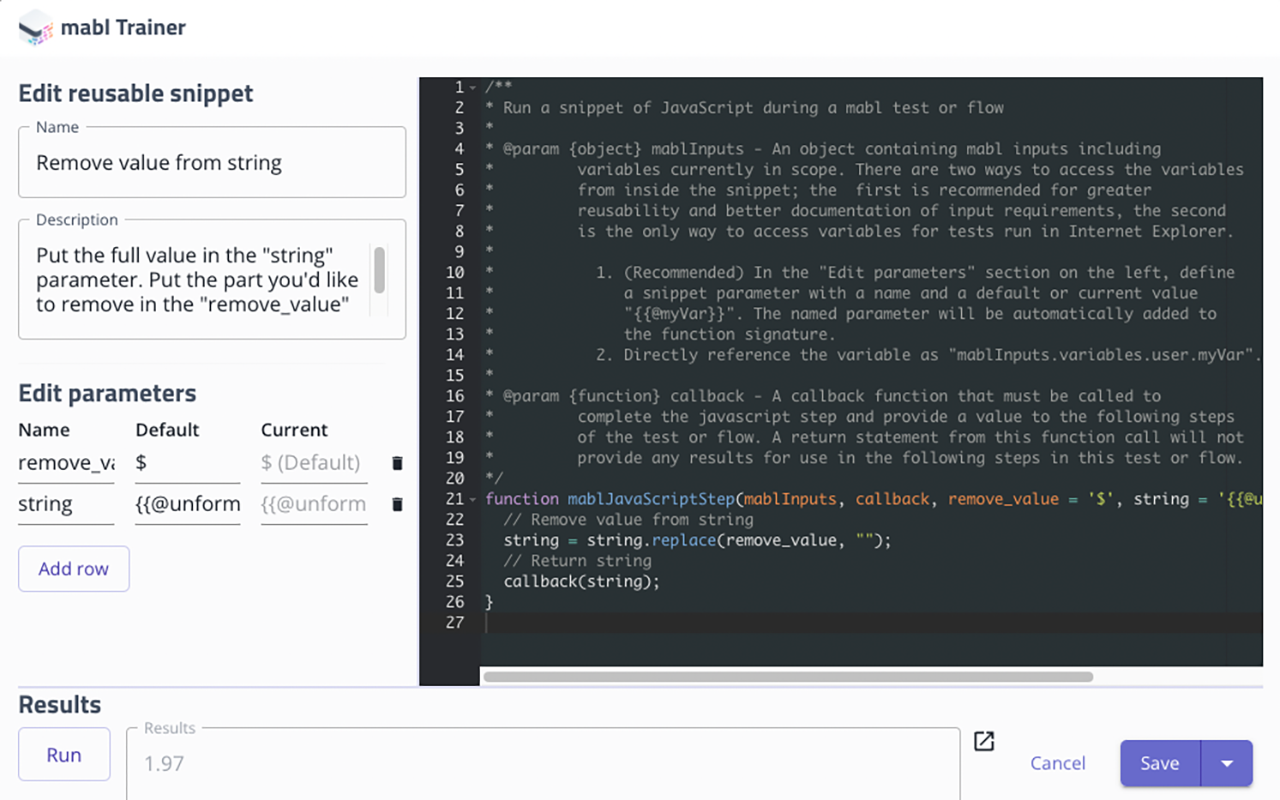Delete the remove_value parameter row
Screen dimensions: 1280x800
tap(397, 463)
